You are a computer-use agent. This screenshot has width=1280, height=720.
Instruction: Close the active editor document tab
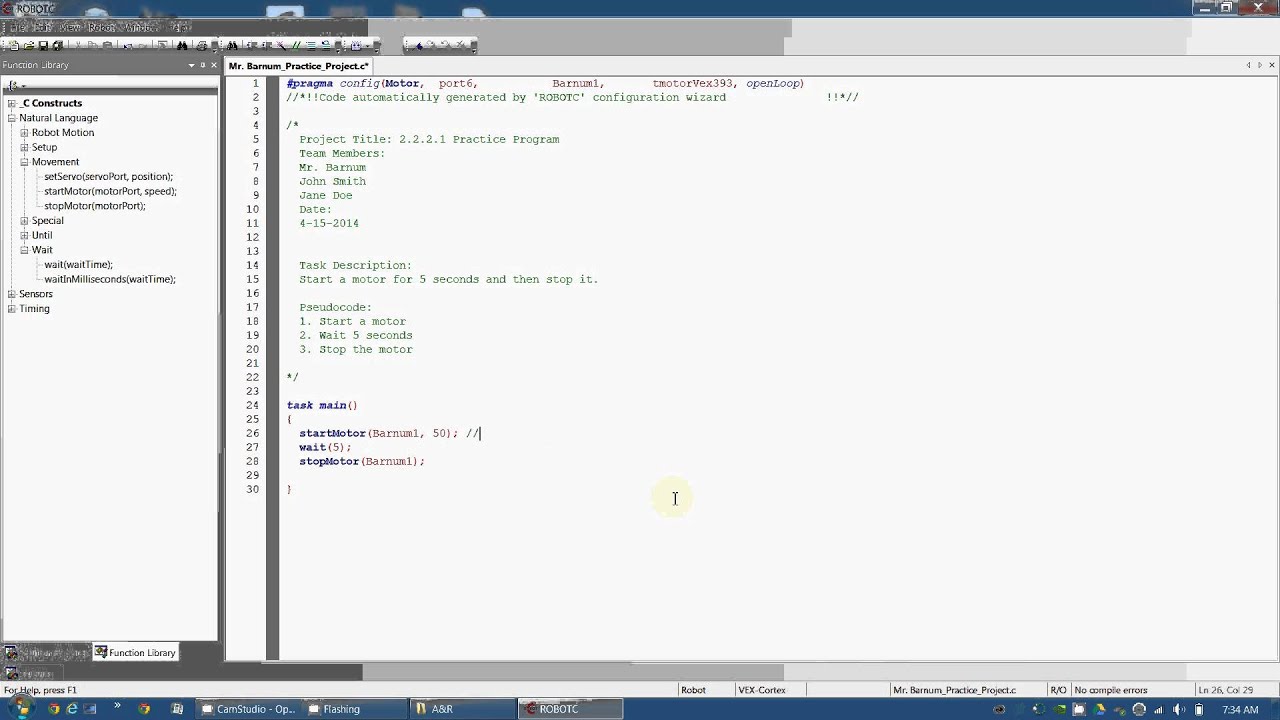[1272, 65]
